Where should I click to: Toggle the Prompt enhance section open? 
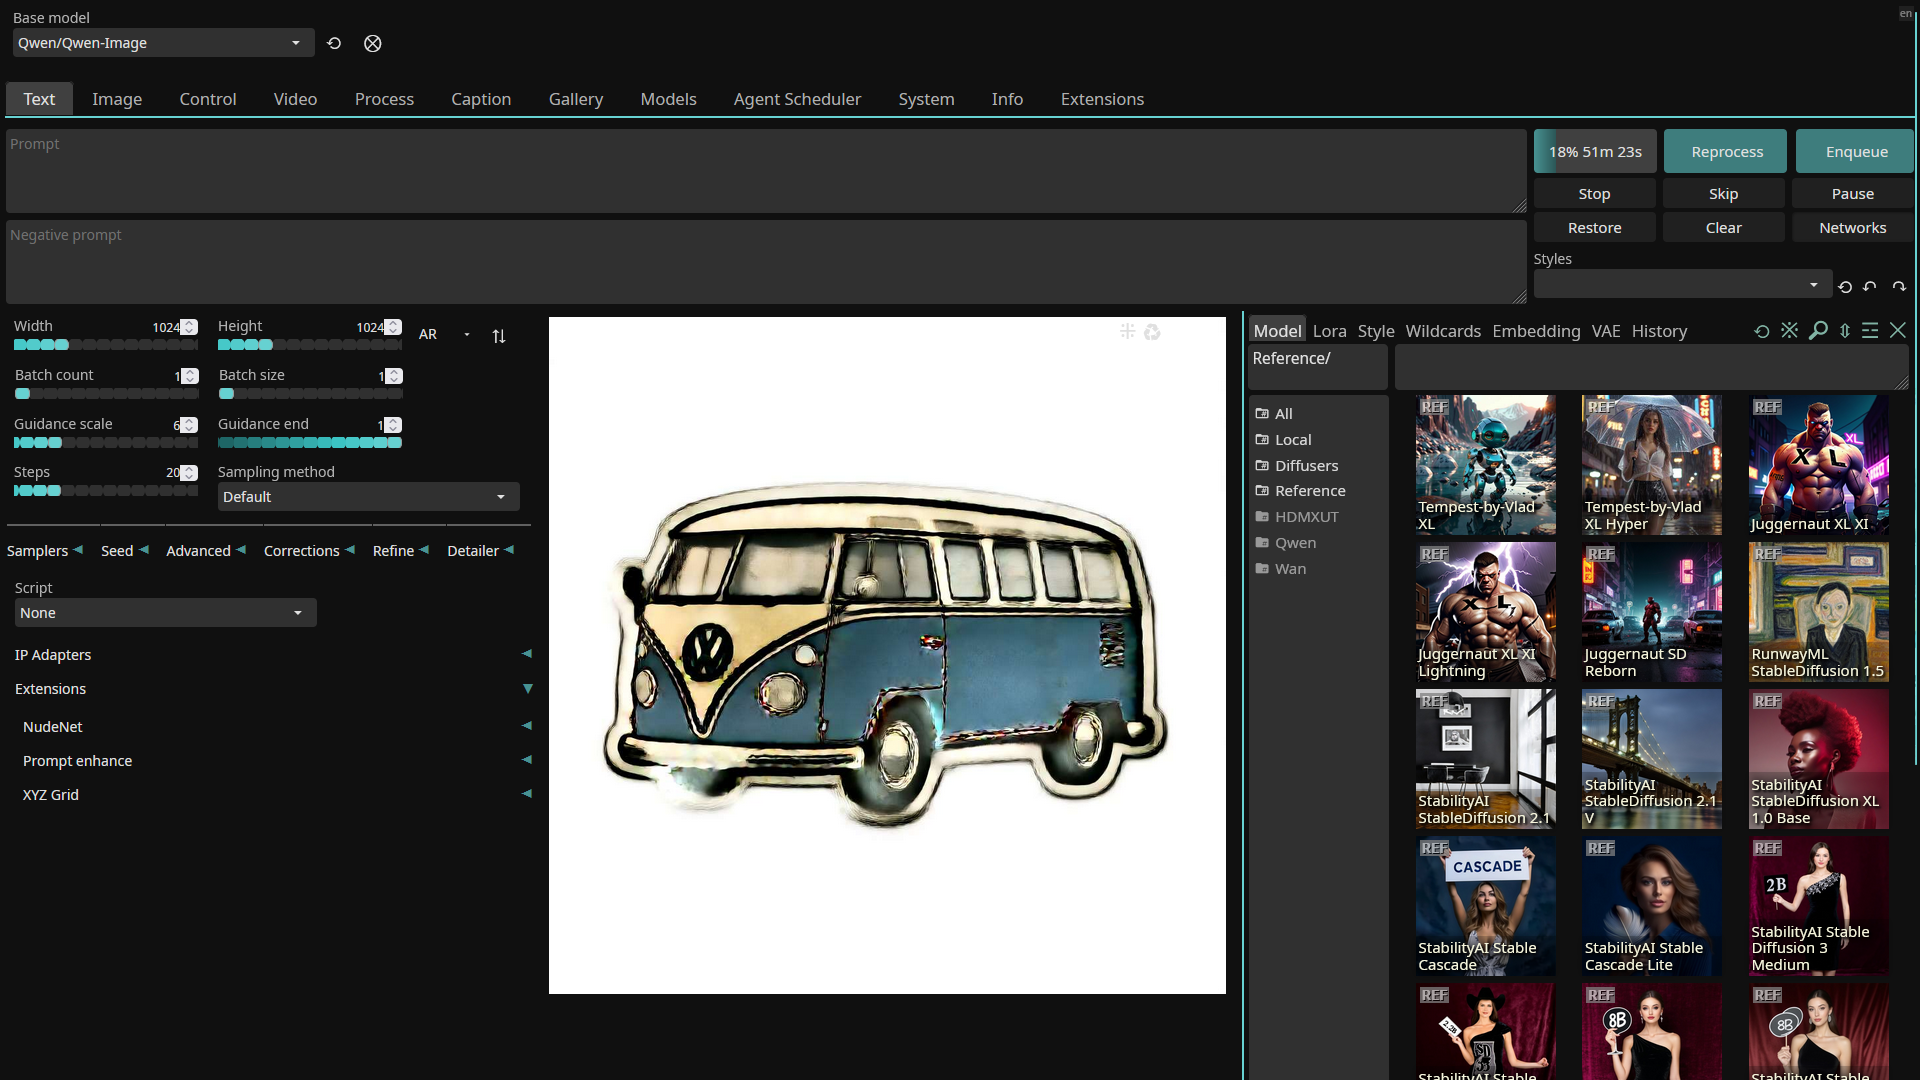(526, 760)
